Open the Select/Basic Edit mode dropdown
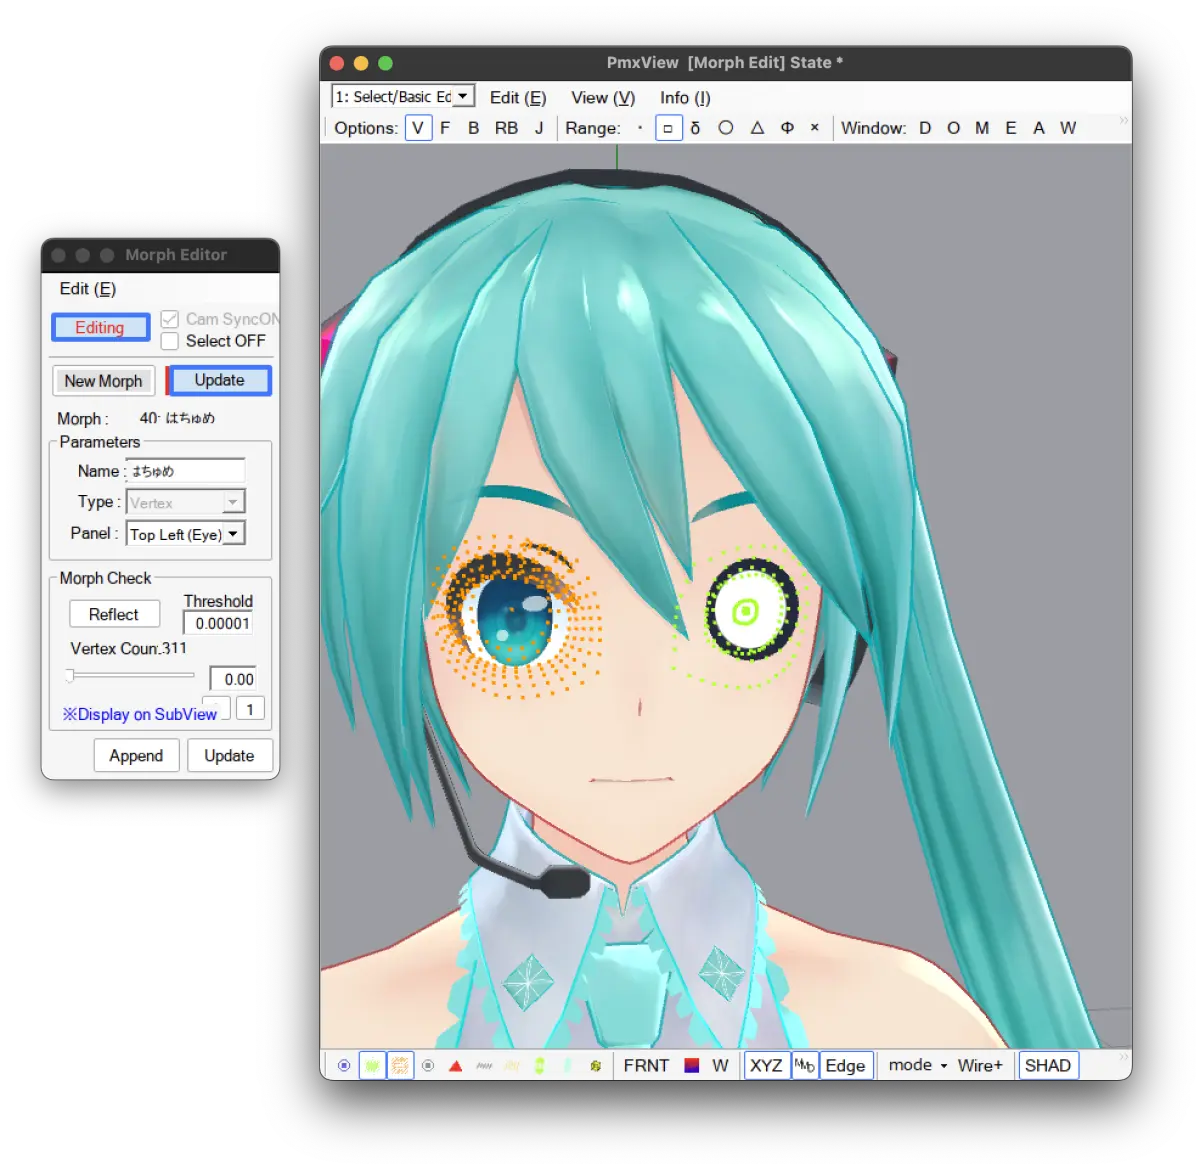The image size is (1200, 1170). pos(403,97)
